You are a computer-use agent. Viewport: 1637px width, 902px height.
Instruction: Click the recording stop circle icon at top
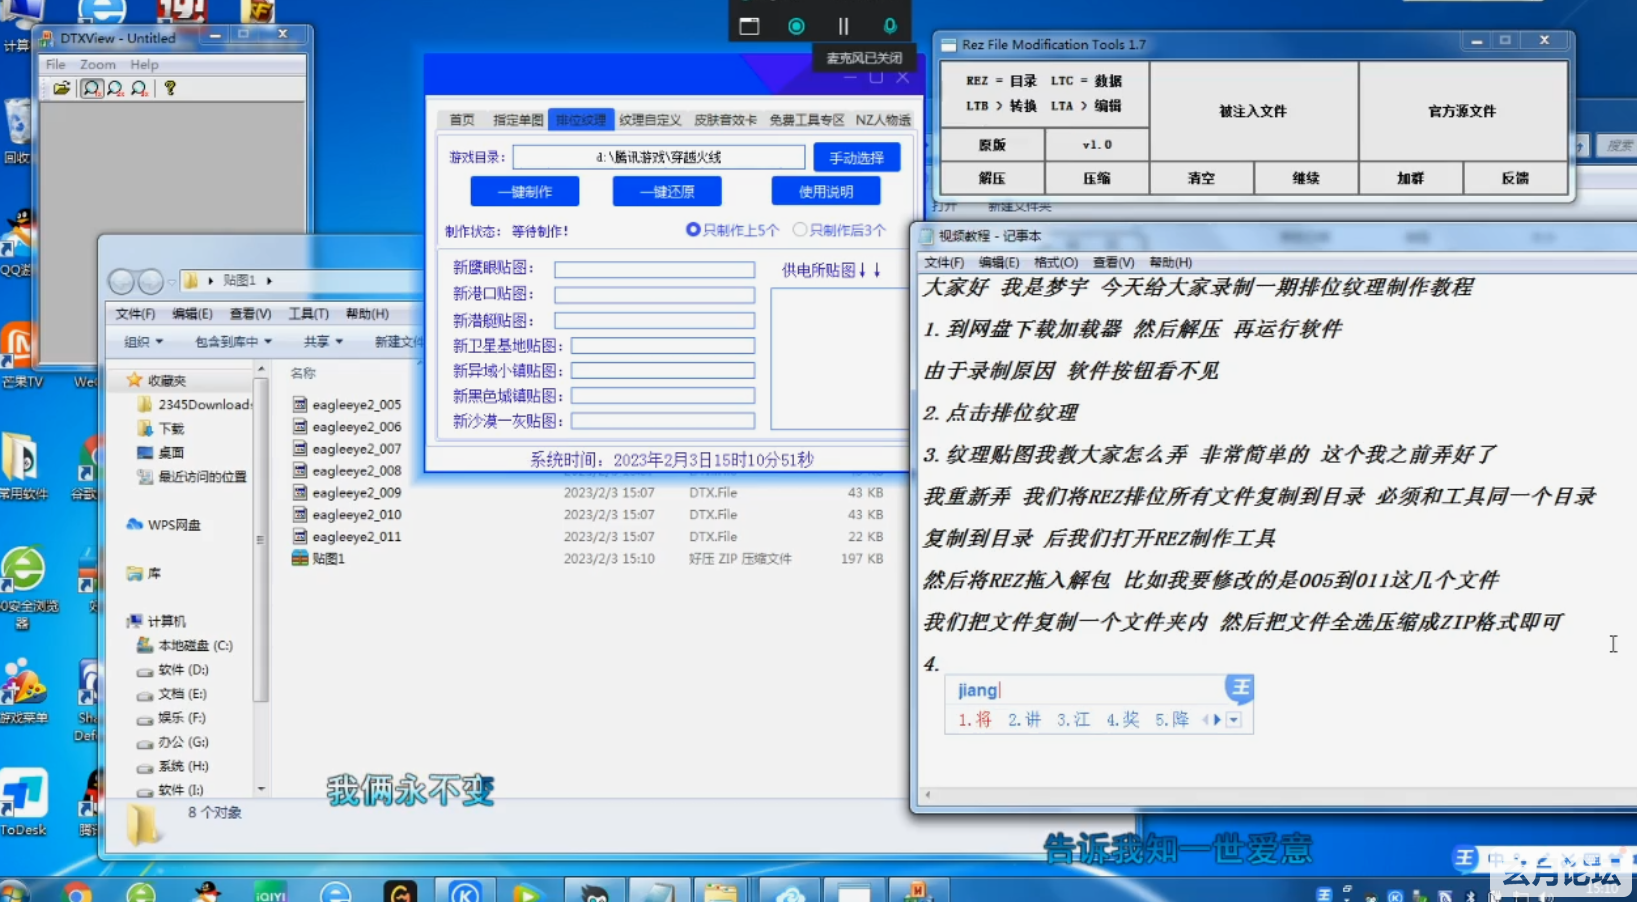click(796, 26)
